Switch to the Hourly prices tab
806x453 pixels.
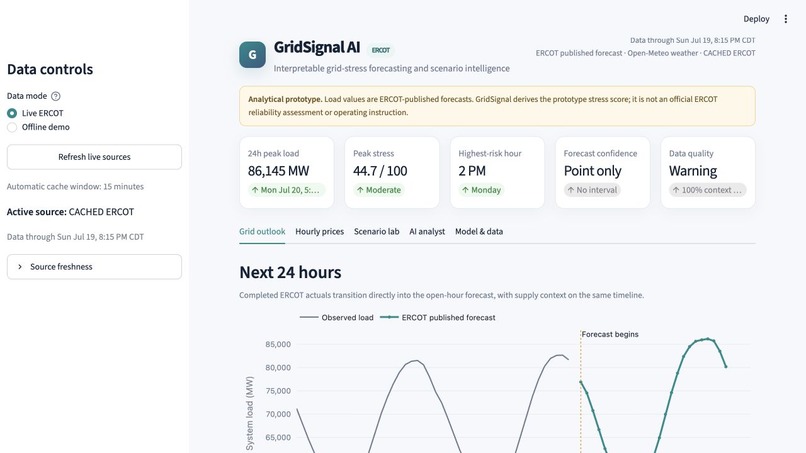pyautogui.click(x=319, y=231)
